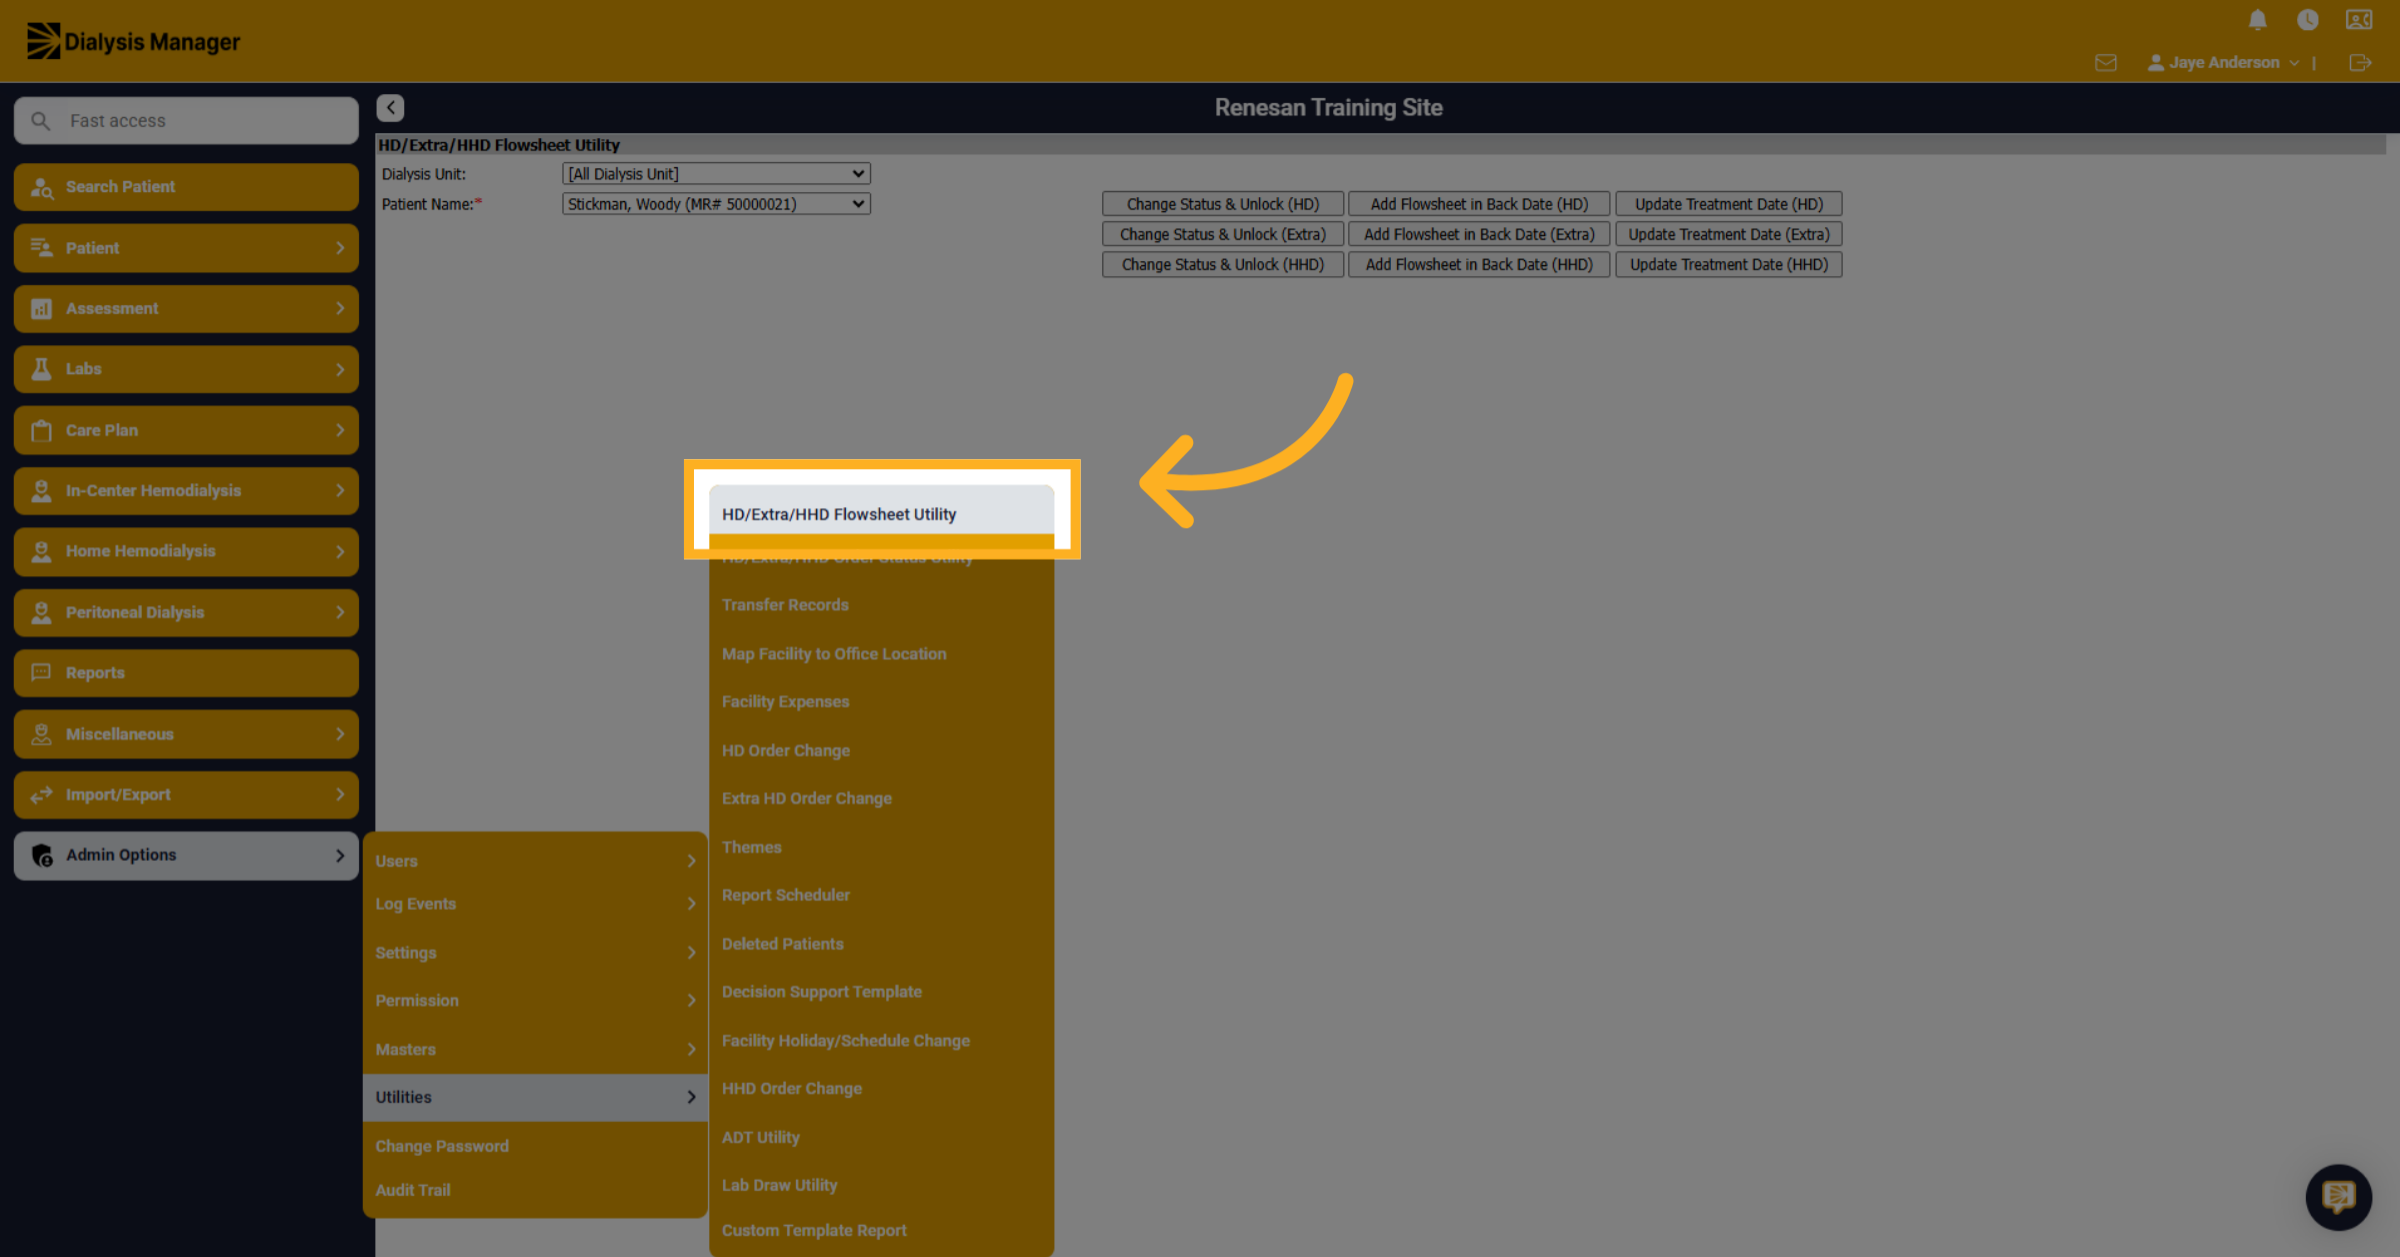Click the Labs flask icon
Screen dimensions: 2400x1257
pos(41,369)
